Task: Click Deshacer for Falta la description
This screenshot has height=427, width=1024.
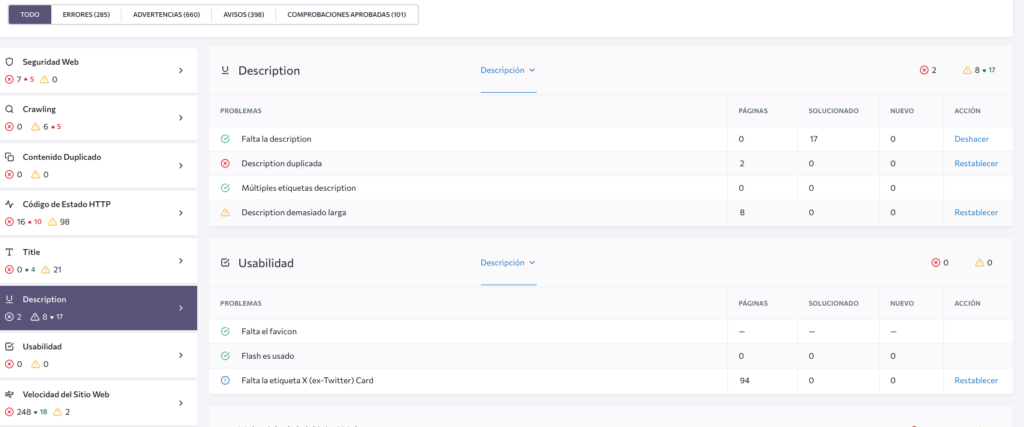Action: coord(971,139)
